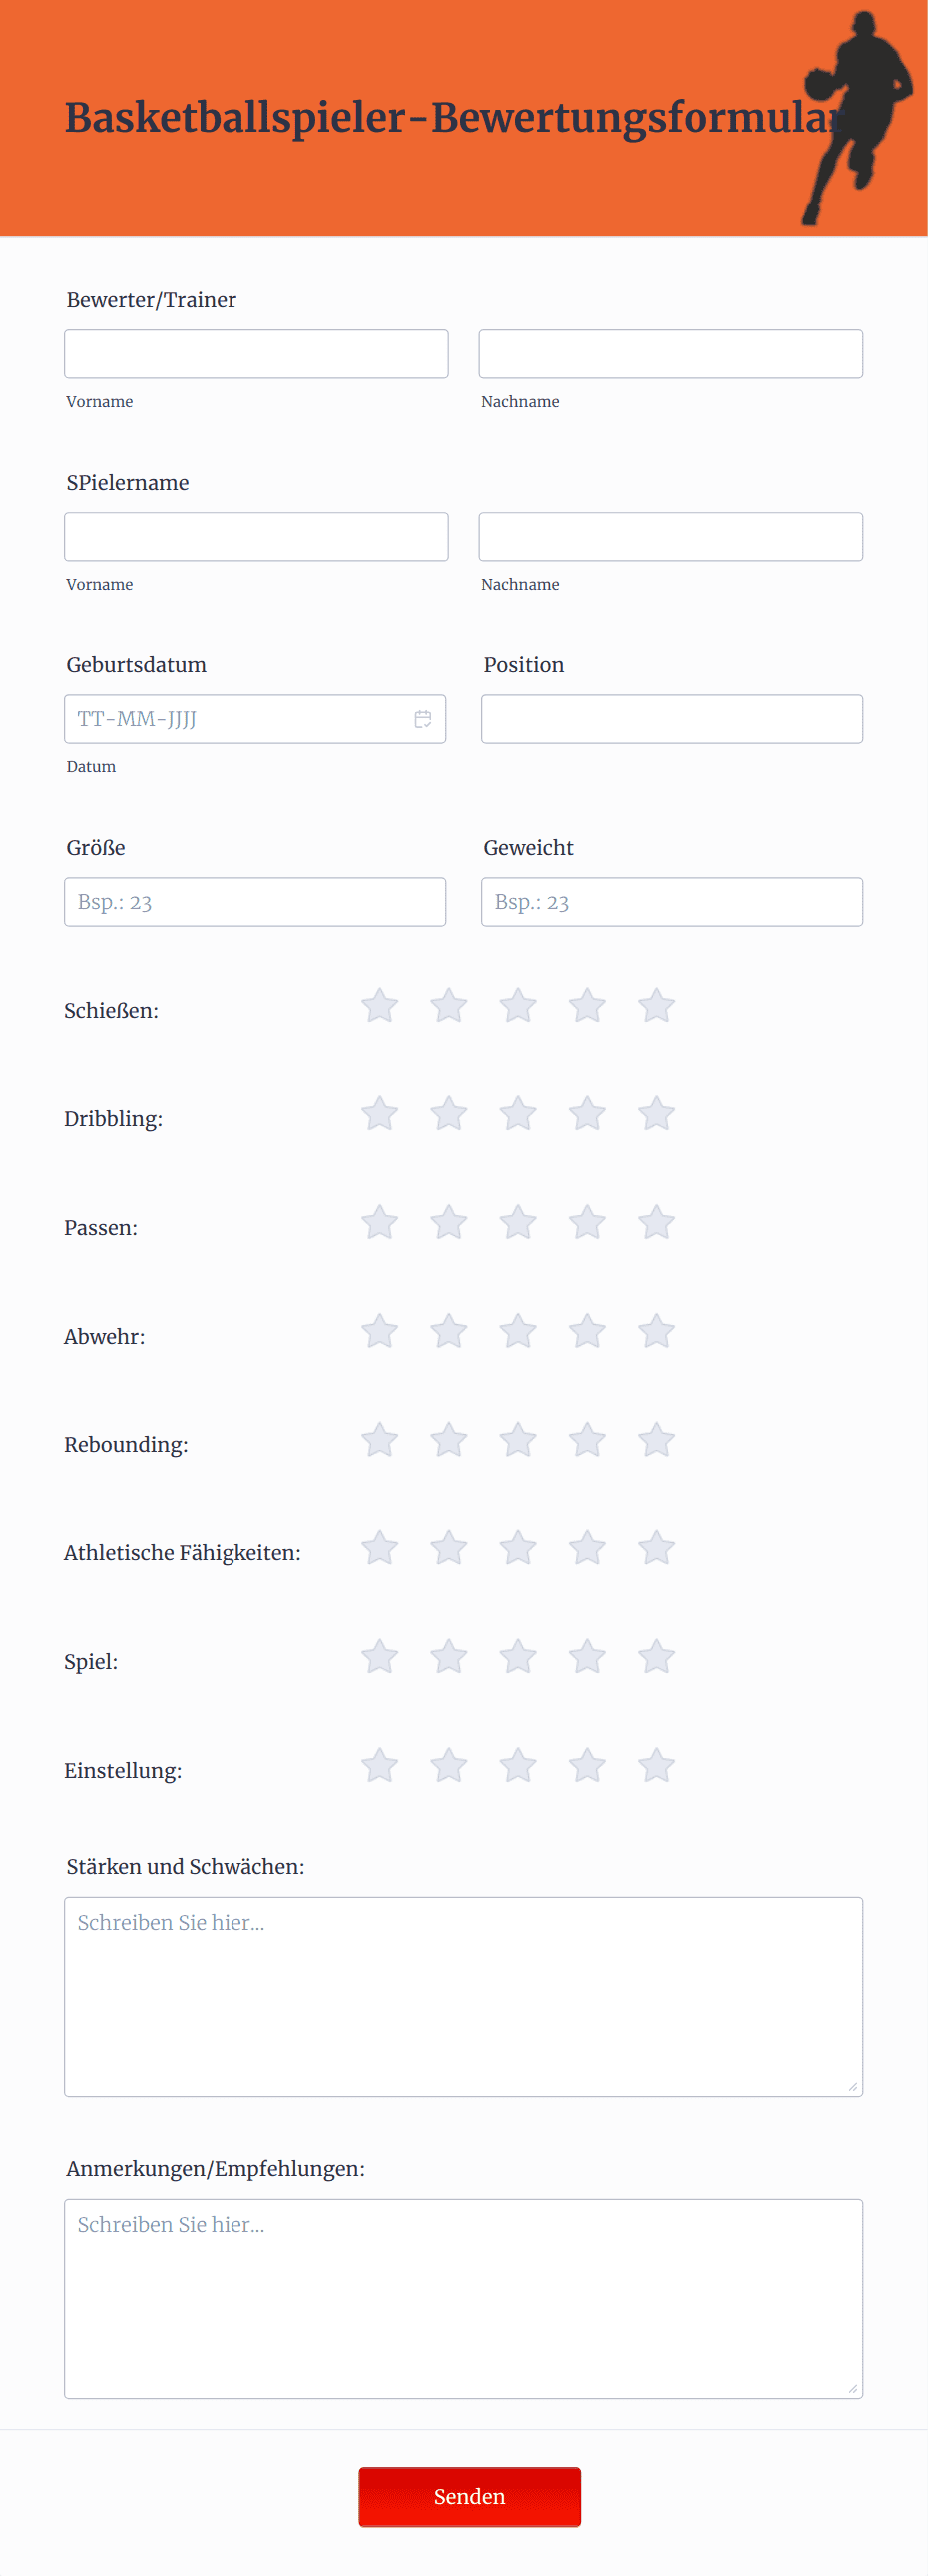Screen dimensions: 928x2576
Task: Click the Geweicht number field
Action: 672,902
